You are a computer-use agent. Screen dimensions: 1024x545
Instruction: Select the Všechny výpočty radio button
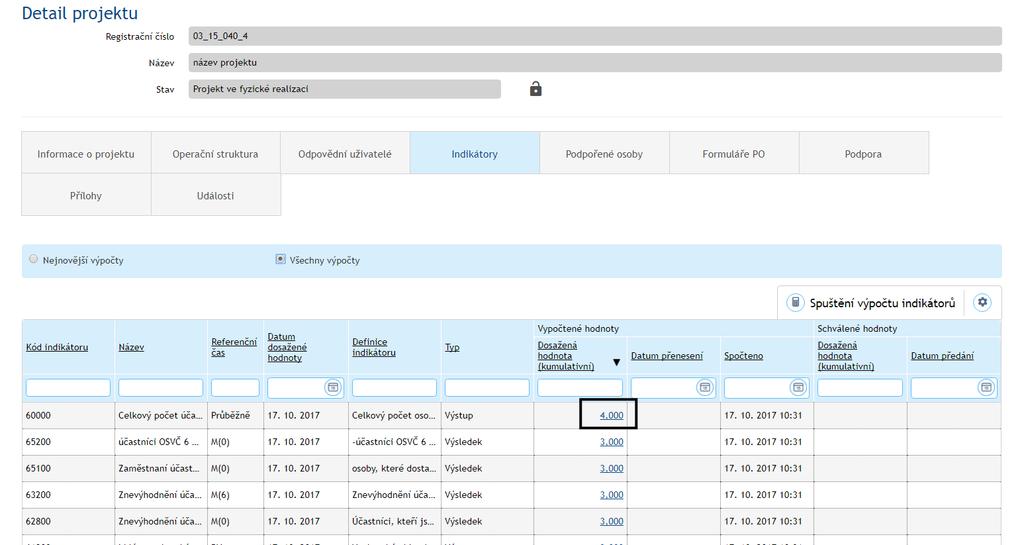(x=280, y=259)
